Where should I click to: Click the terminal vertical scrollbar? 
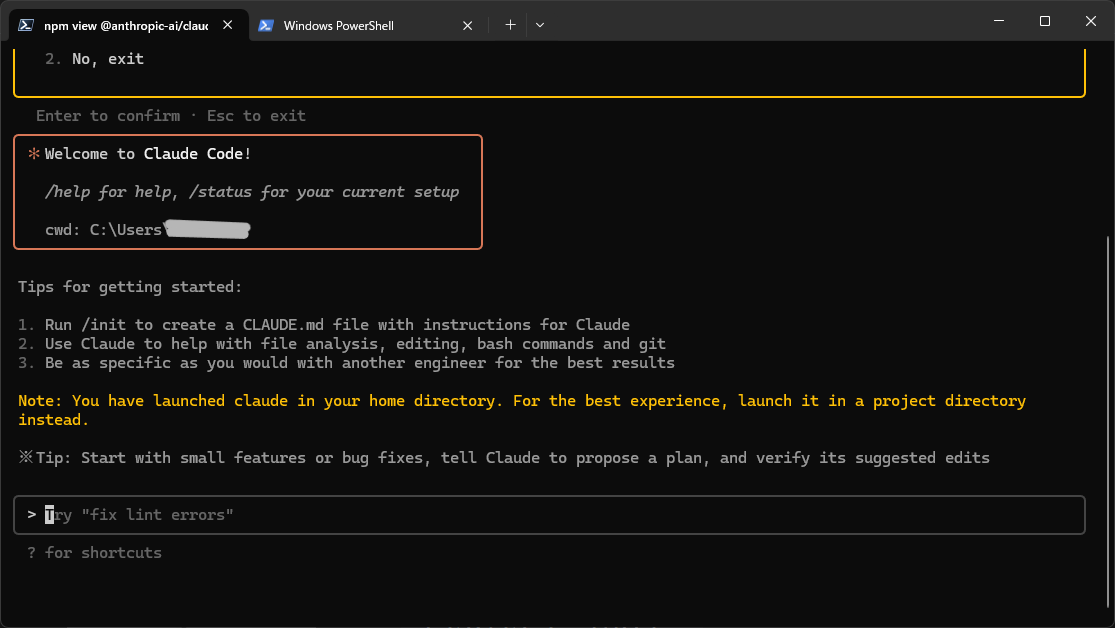coord(1109,420)
